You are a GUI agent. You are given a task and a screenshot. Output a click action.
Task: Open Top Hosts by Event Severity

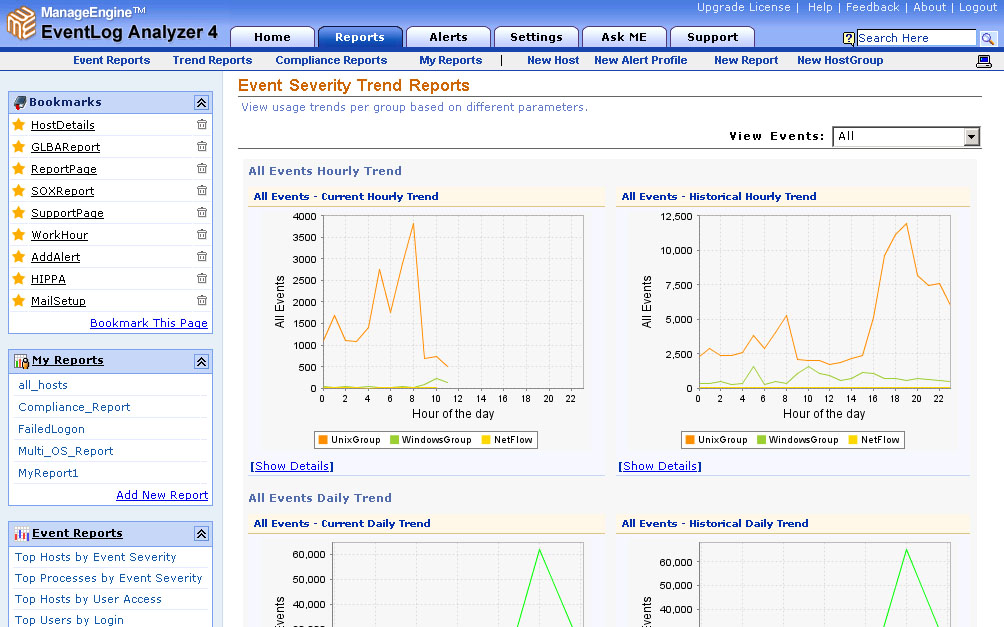coord(95,557)
